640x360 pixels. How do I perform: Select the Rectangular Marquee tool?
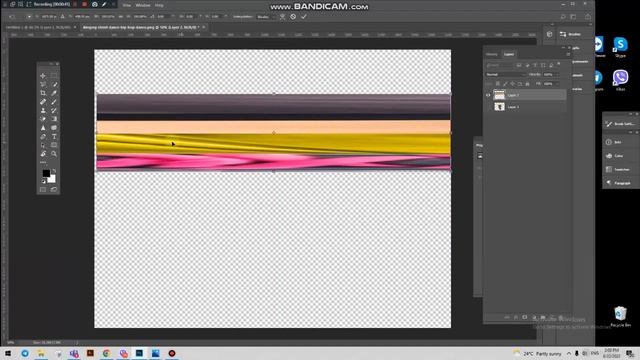click(54, 76)
